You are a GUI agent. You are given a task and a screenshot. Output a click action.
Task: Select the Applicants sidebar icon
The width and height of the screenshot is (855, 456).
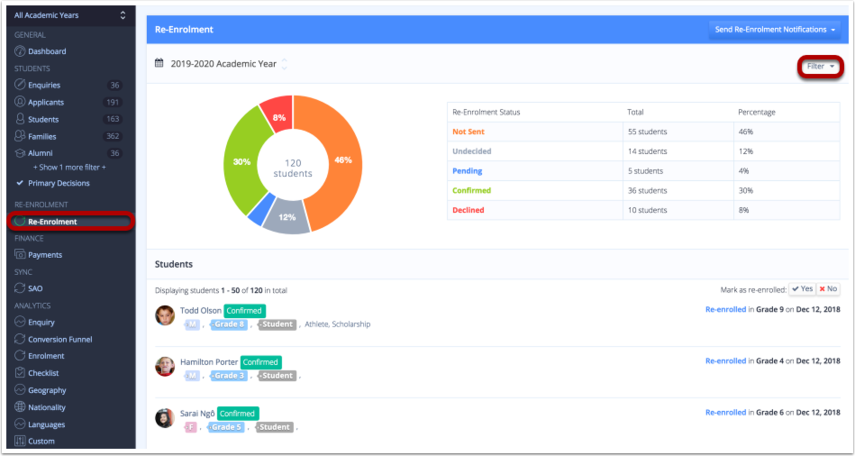click(x=19, y=102)
